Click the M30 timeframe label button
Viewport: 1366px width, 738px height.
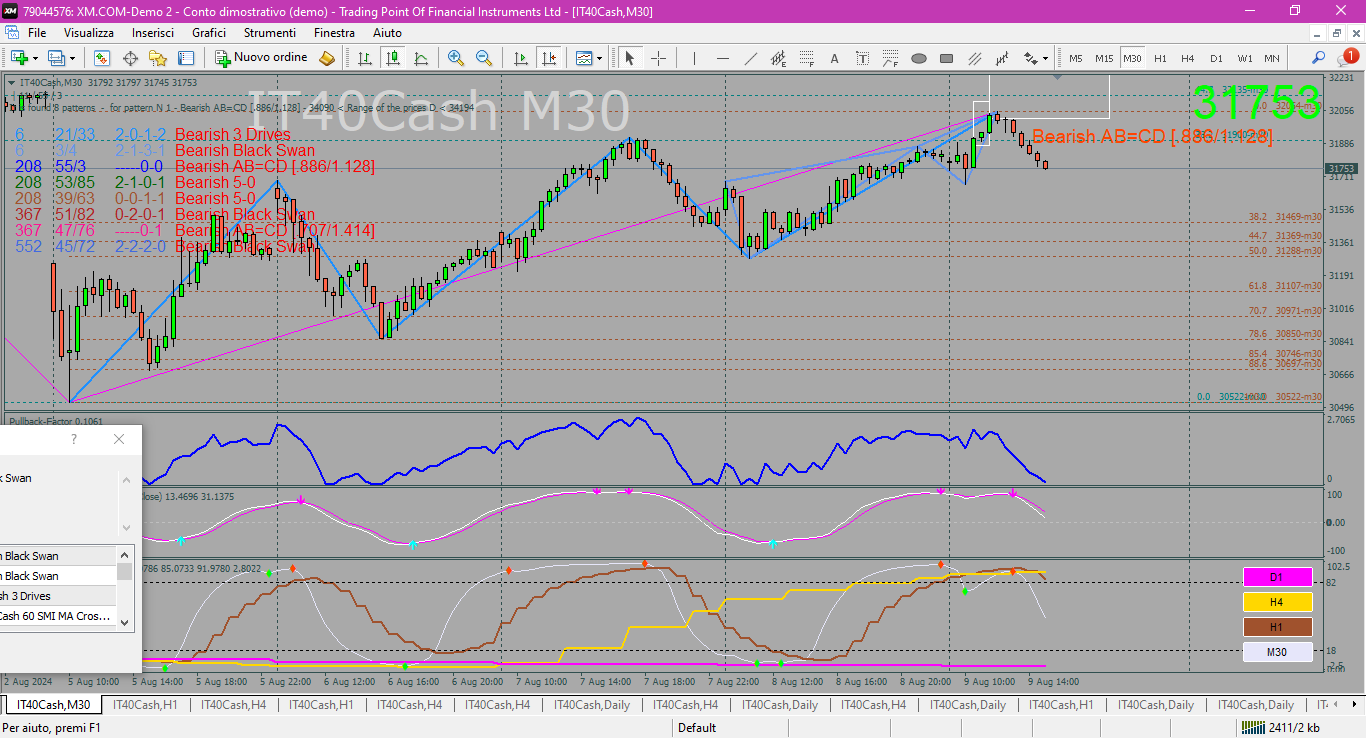pos(1277,652)
